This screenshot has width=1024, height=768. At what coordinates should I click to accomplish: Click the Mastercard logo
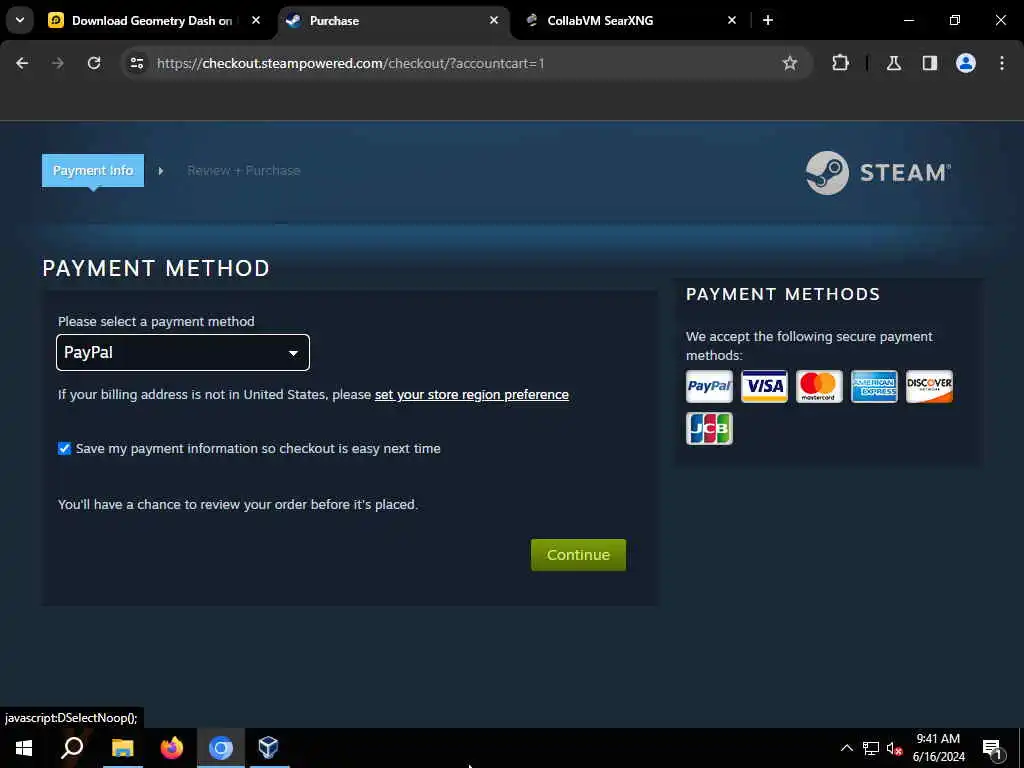(819, 386)
